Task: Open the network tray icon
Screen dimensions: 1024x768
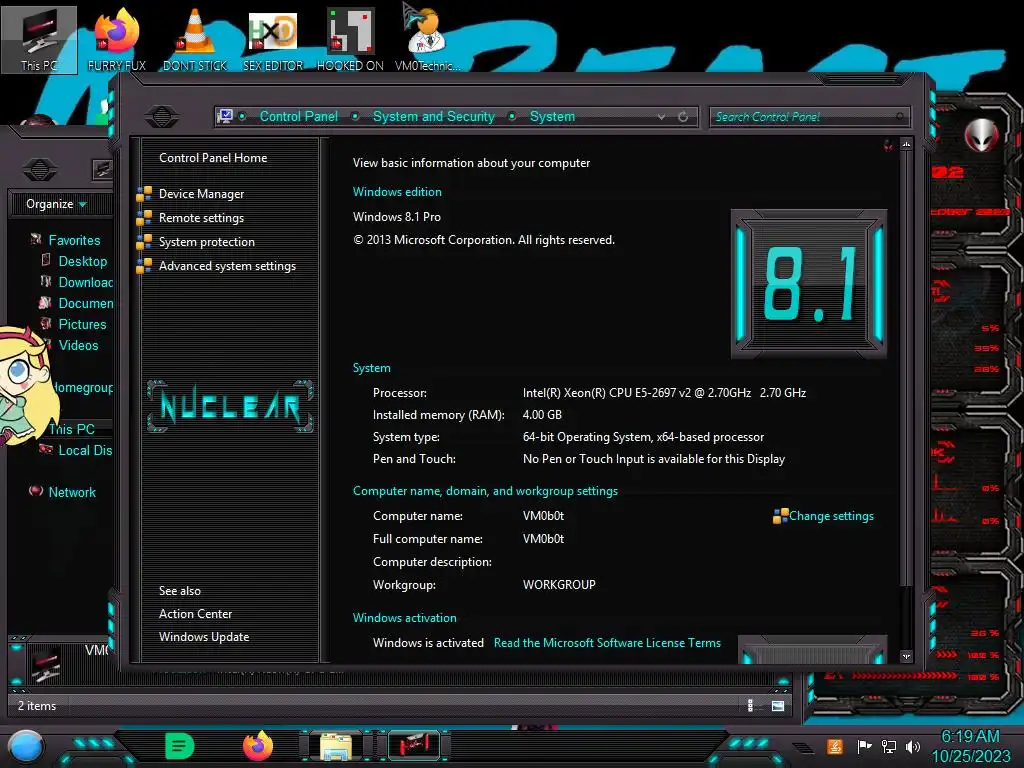Action: click(889, 746)
